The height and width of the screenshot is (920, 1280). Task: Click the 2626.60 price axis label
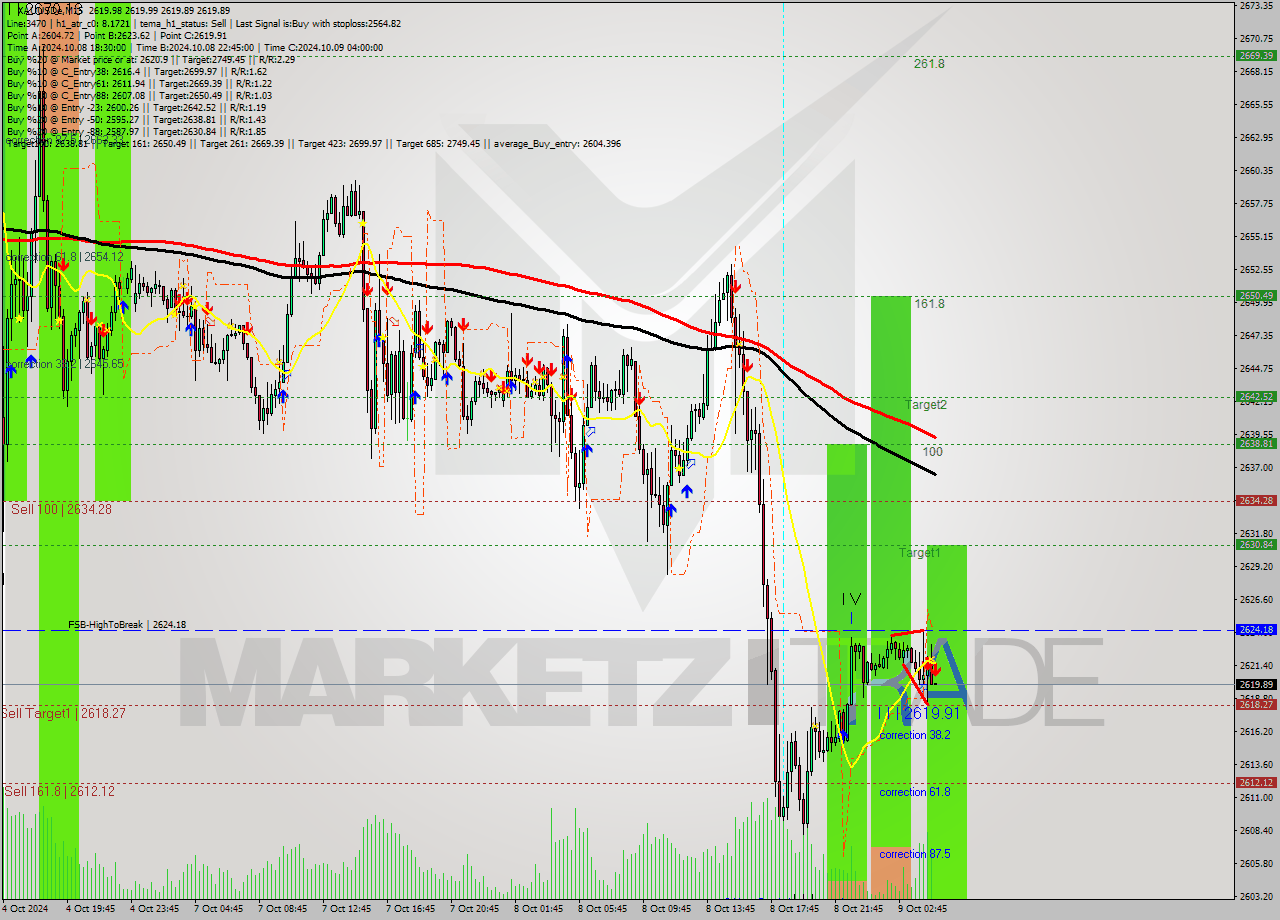pyautogui.click(x=1256, y=599)
